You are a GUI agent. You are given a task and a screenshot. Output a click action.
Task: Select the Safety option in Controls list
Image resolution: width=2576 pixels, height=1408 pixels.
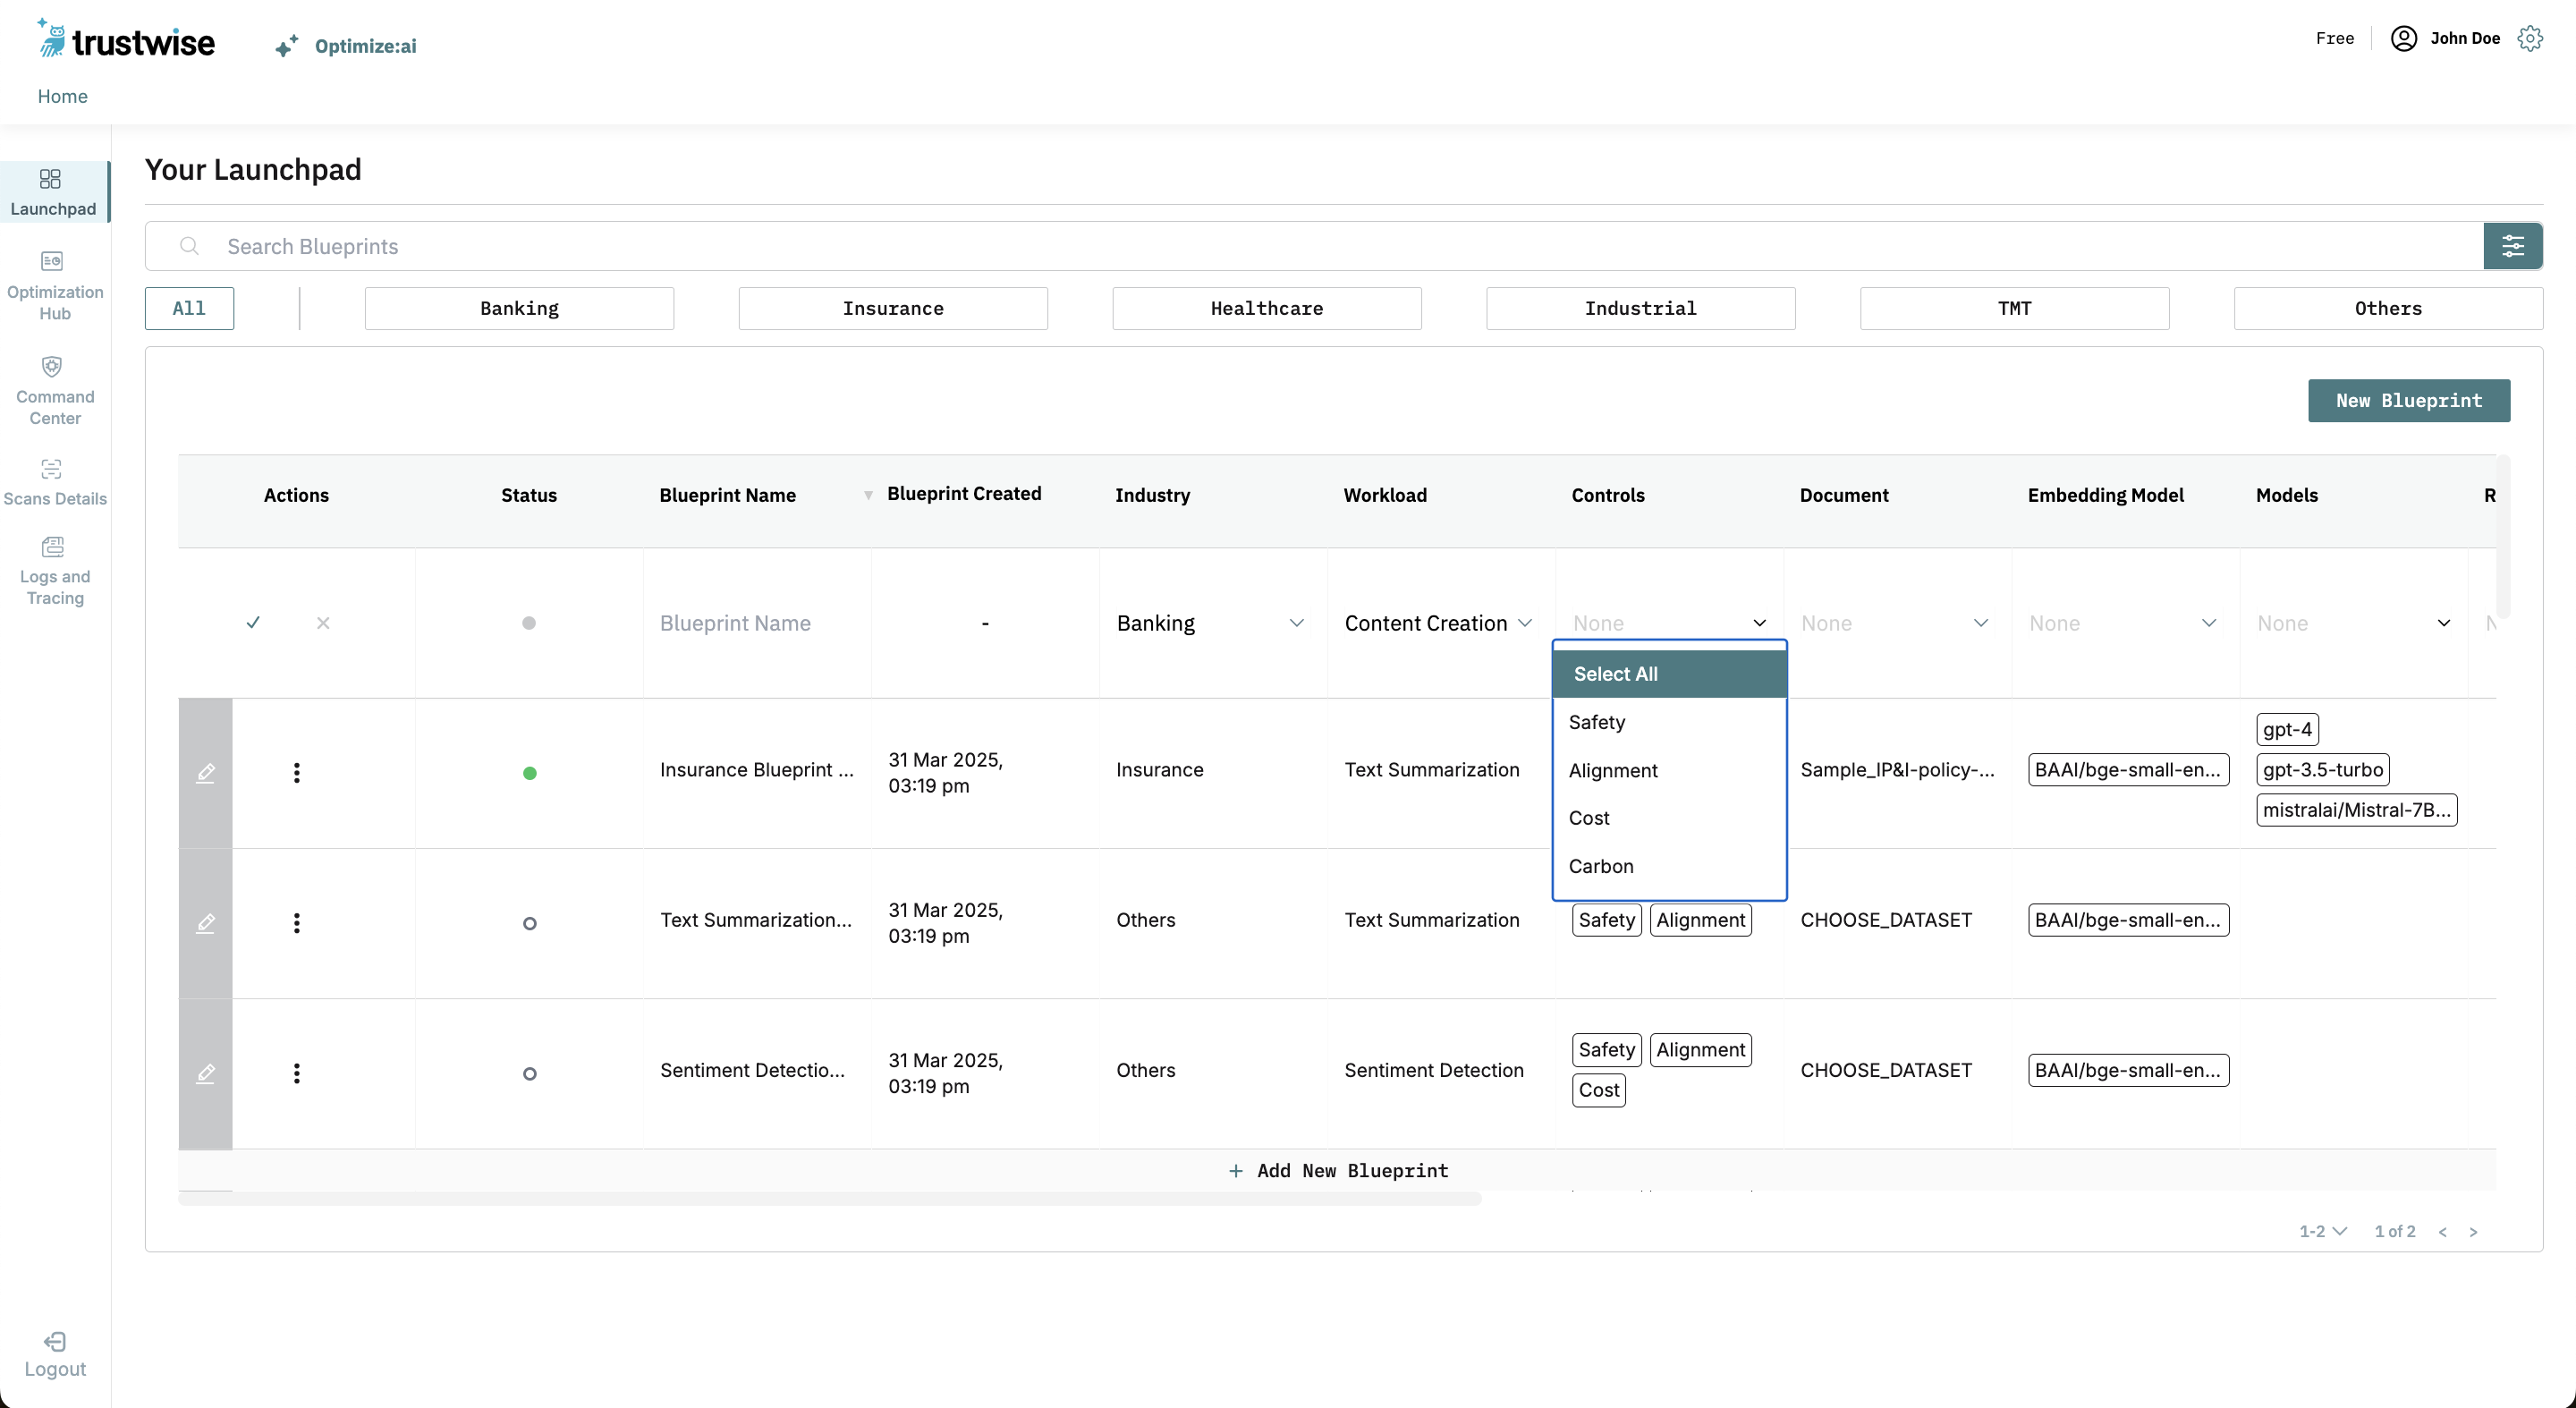[x=1597, y=722]
